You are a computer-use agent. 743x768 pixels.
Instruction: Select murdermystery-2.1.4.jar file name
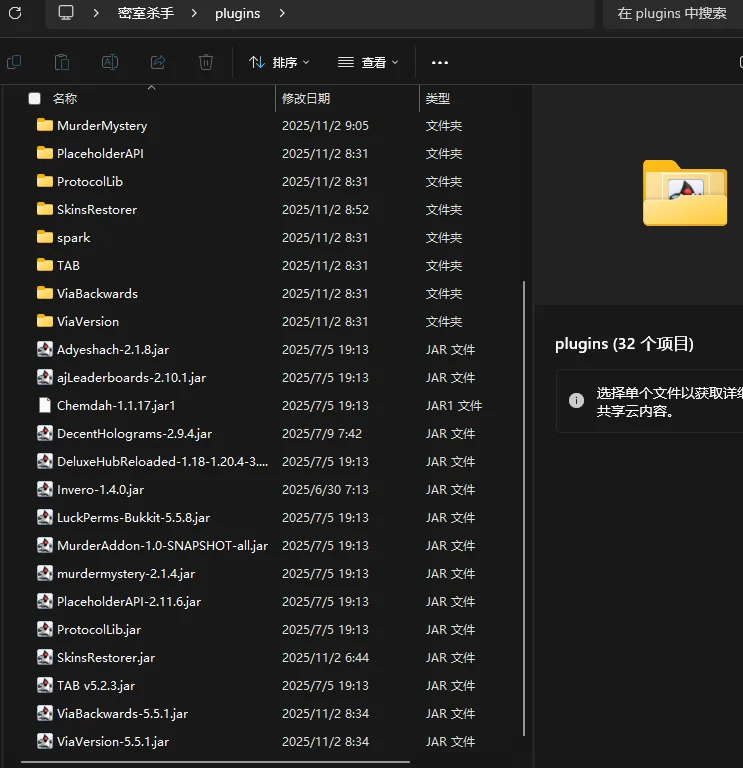click(126, 574)
